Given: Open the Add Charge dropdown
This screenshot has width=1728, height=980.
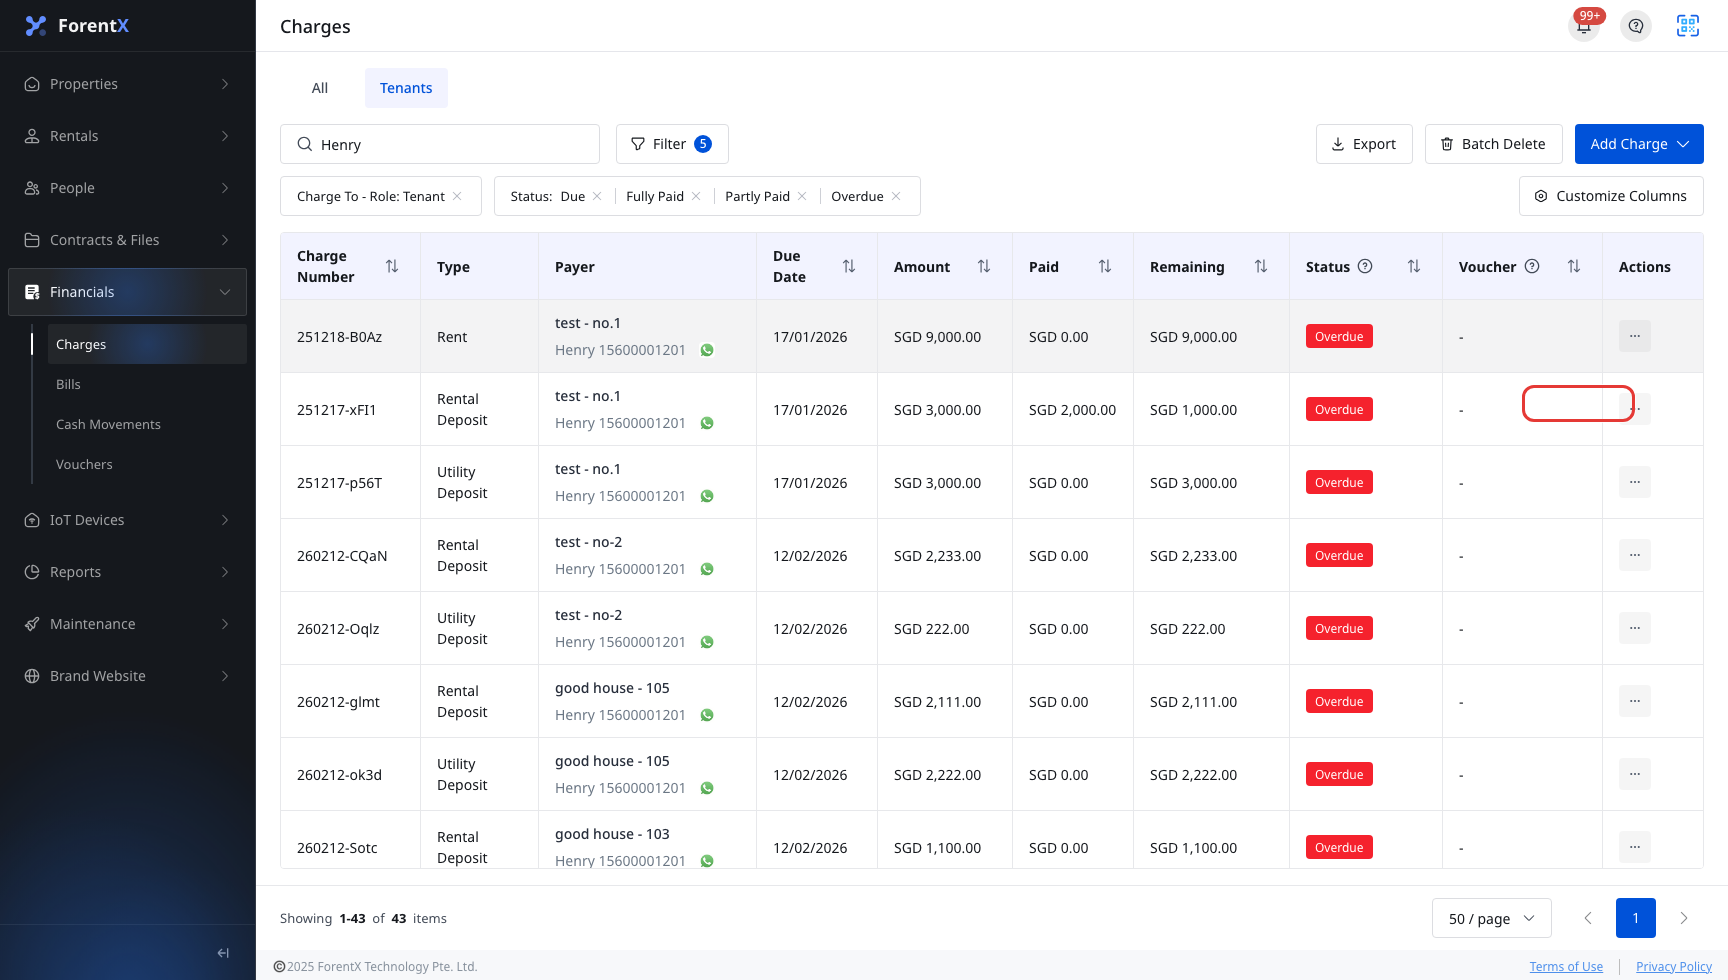Looking at the screenshot, I should pos(1639,144).
